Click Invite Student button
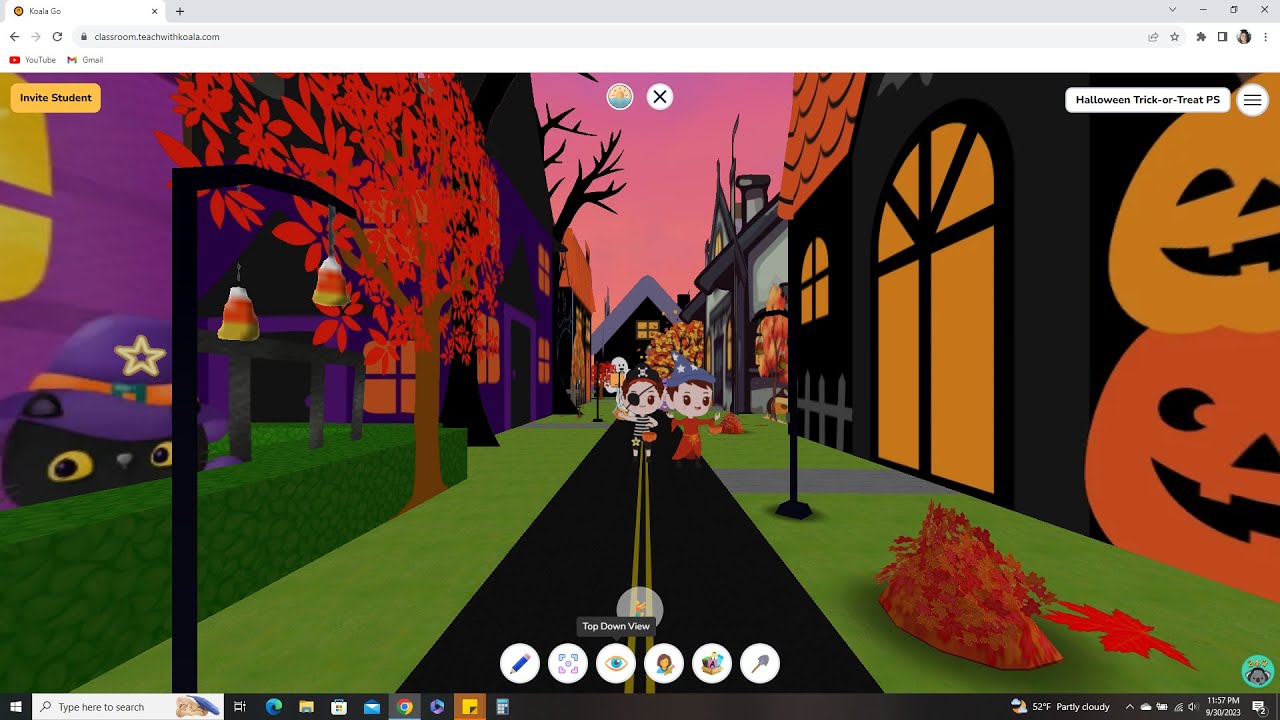1280x720 pixels. click(x=56, y=98)
